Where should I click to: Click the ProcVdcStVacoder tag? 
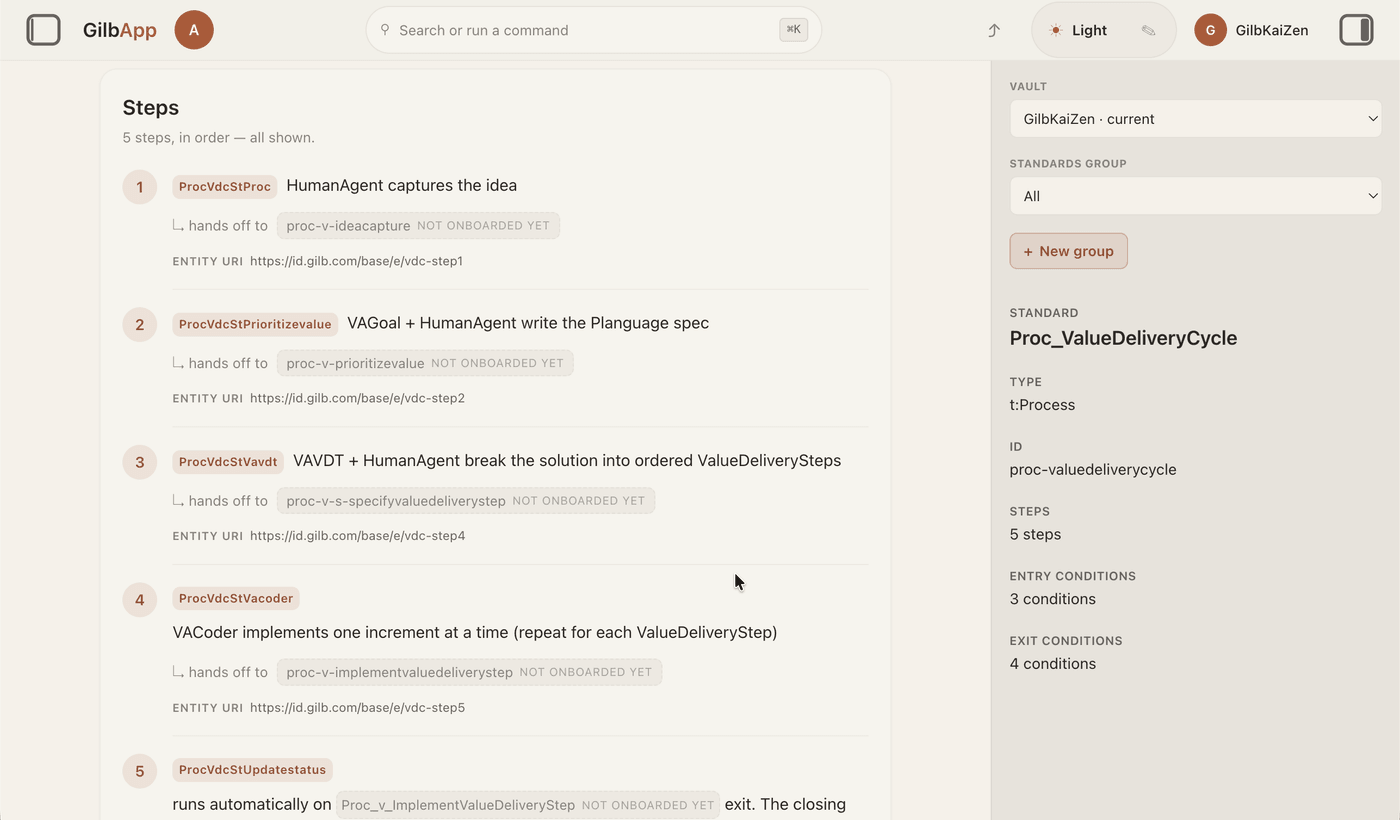click(236, 599)
